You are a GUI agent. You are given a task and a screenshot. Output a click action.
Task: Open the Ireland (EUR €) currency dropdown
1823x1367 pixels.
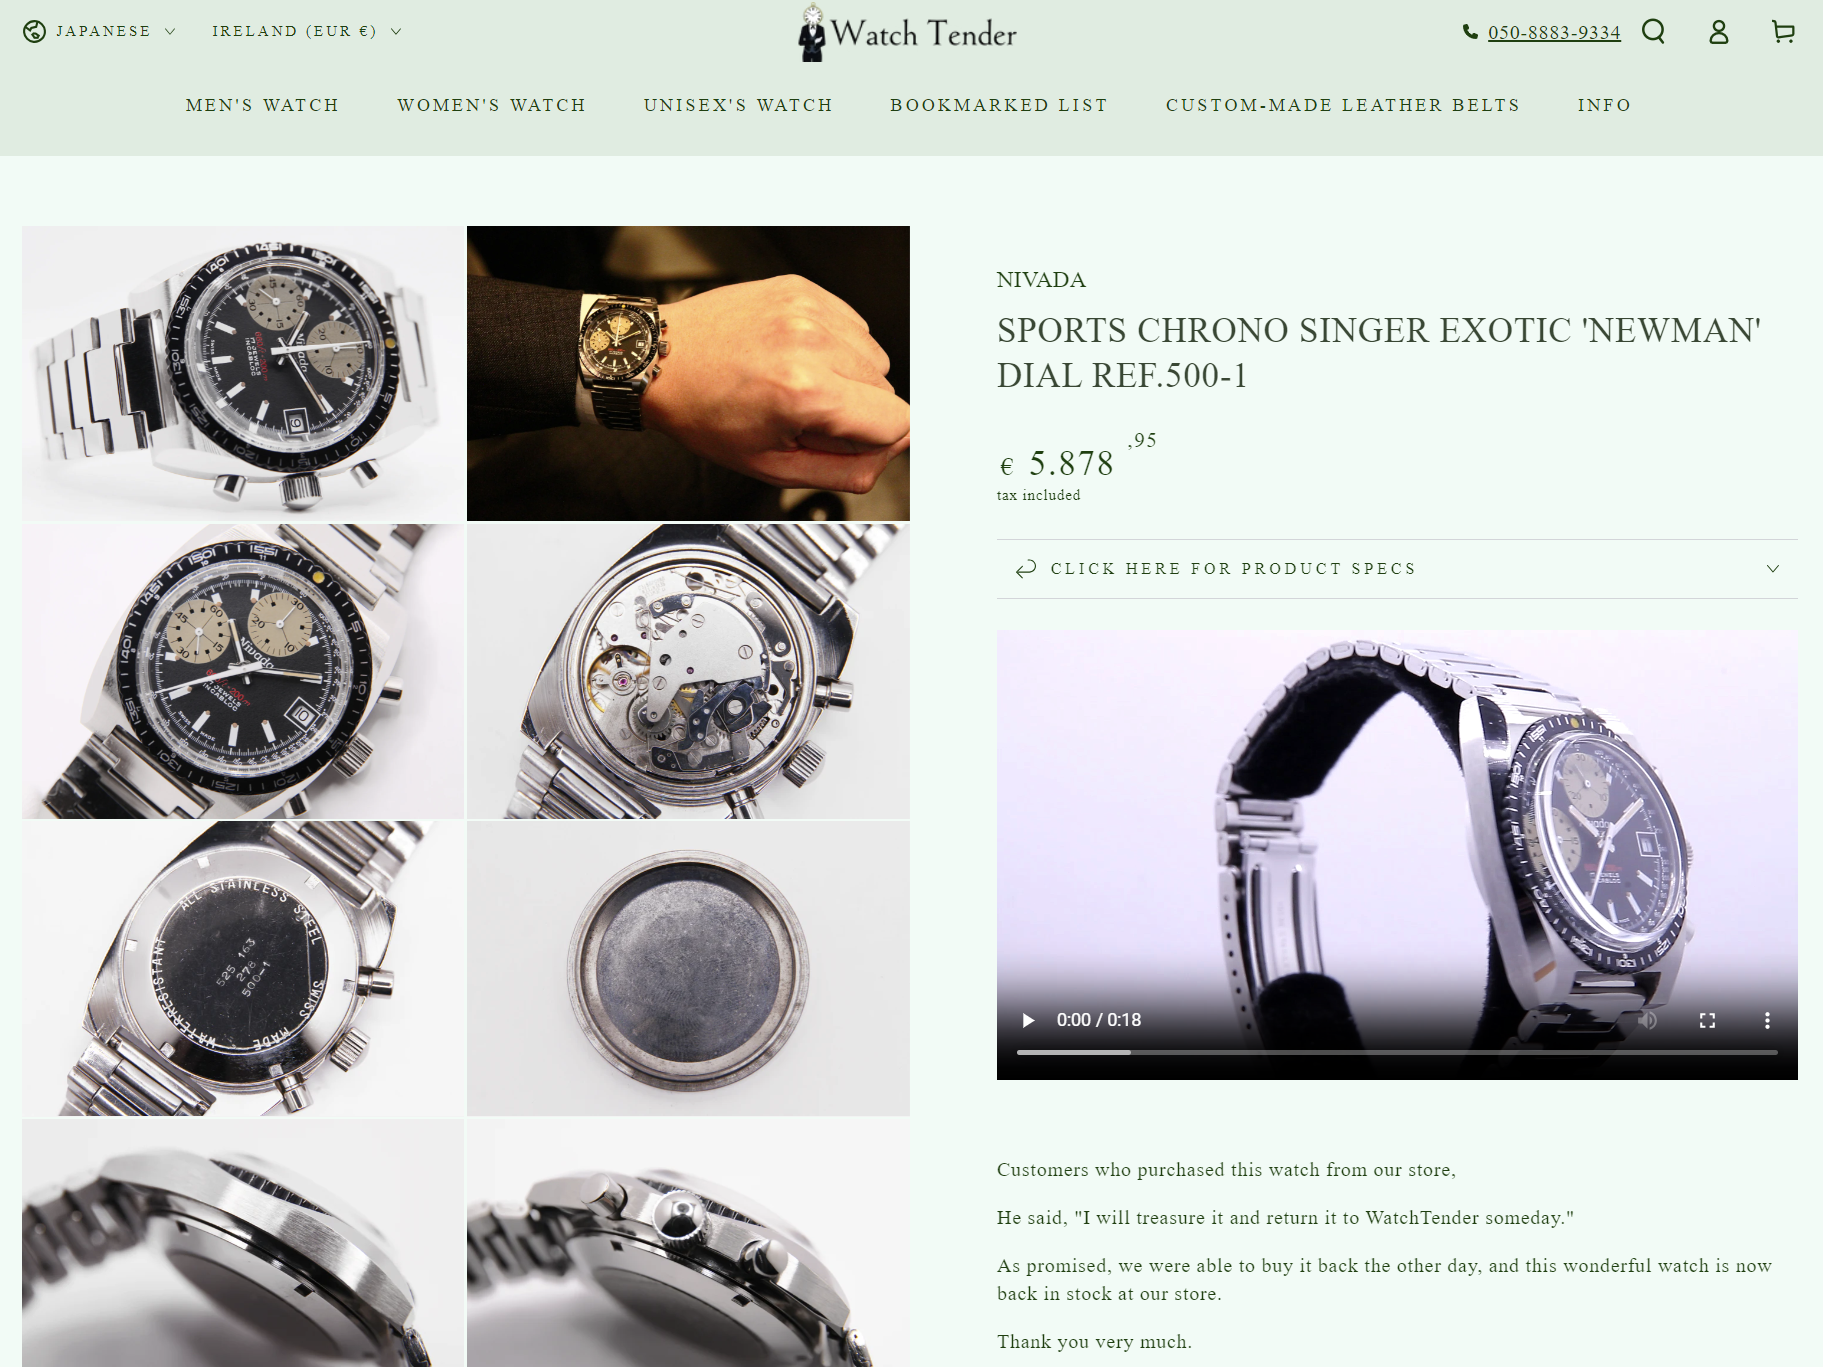pyautogui.click(x=306, y=31)
